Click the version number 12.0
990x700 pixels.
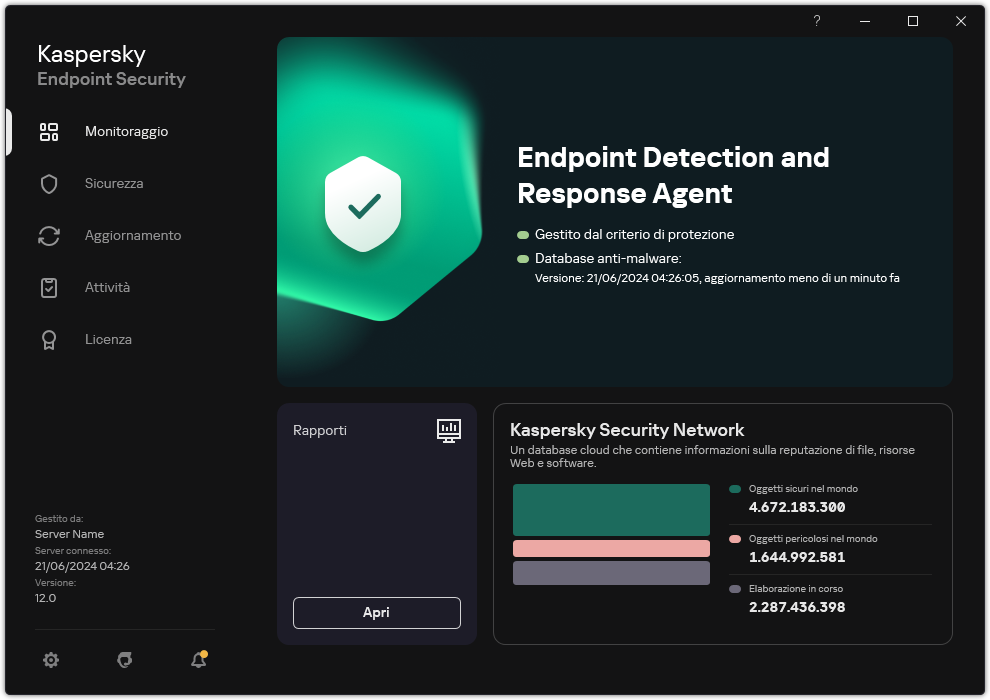click(x=45, y=598)
